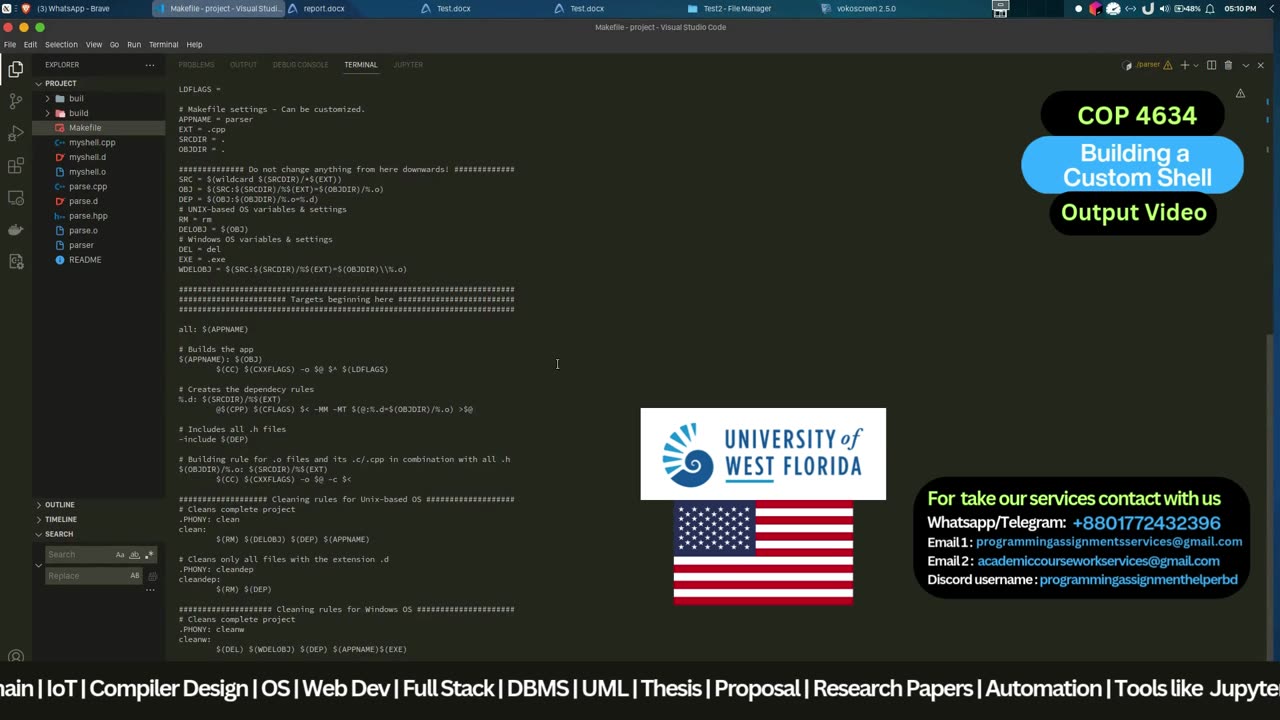Replace all with the replace-all icon
This screenshot has height=720, width=1280.
tap(152, 576)
